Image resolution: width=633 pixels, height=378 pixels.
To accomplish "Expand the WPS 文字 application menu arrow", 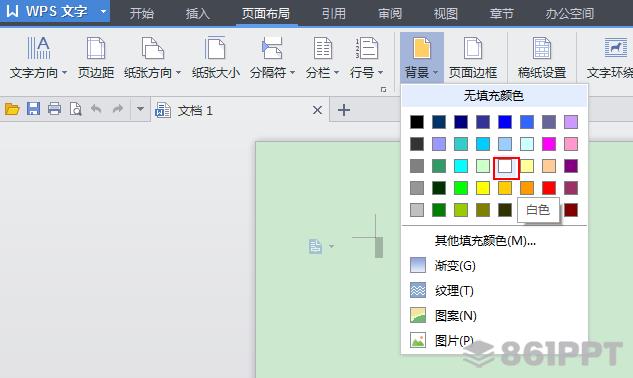I will (103, 11).
